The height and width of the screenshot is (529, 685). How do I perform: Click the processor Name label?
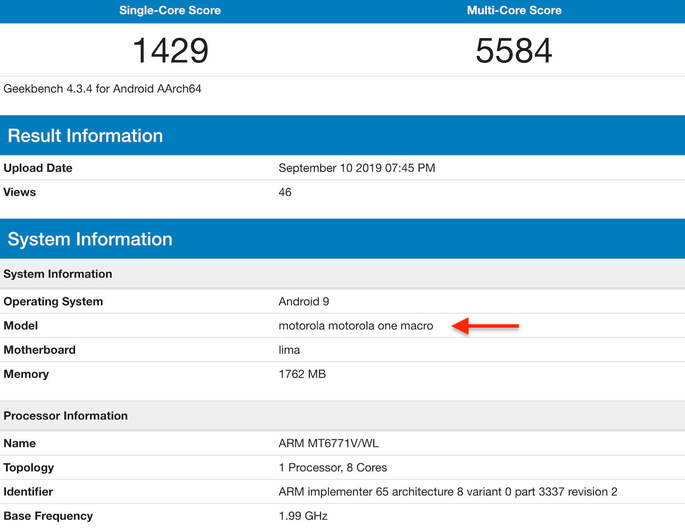click(x=20, y=443)
